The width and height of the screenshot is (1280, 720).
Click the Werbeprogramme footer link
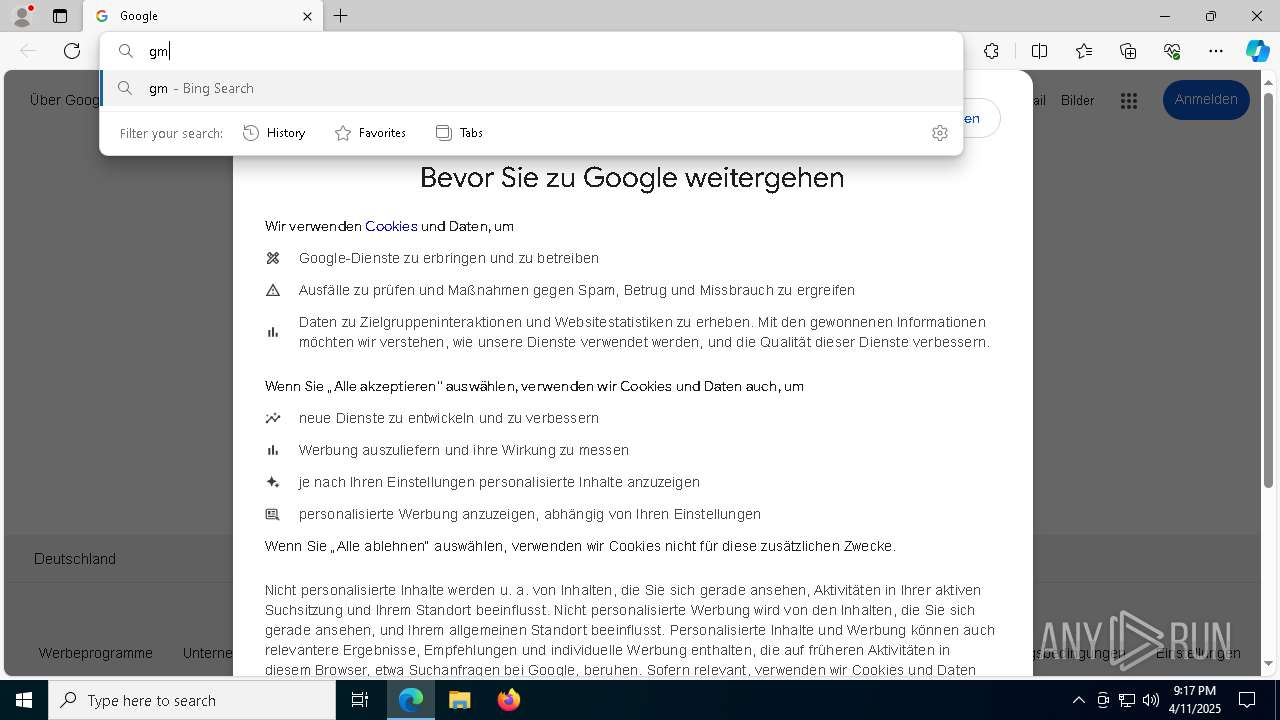pos(96,653)
